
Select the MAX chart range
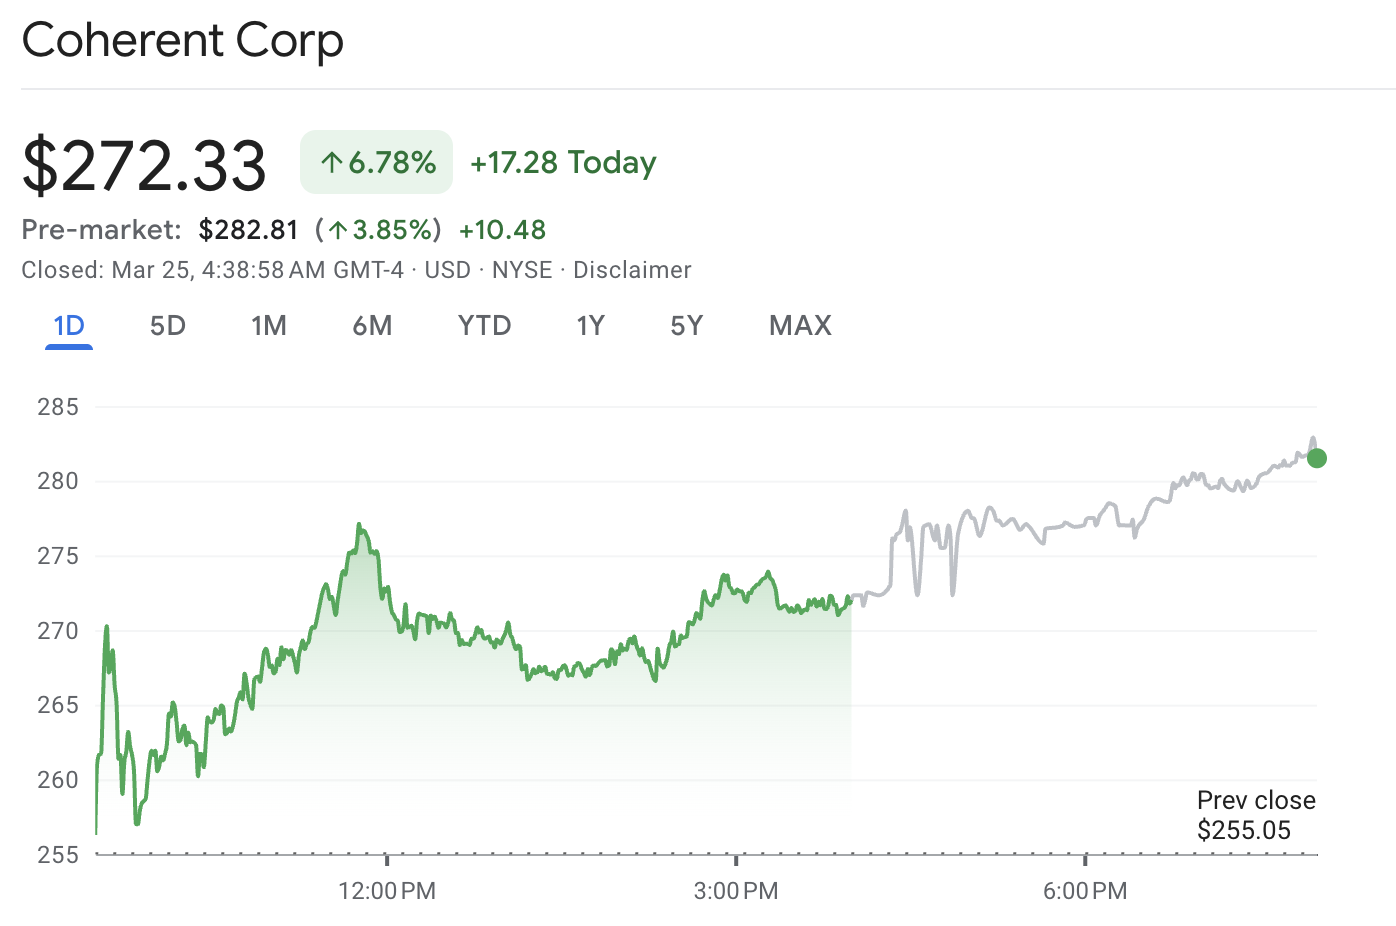[799, 325]
